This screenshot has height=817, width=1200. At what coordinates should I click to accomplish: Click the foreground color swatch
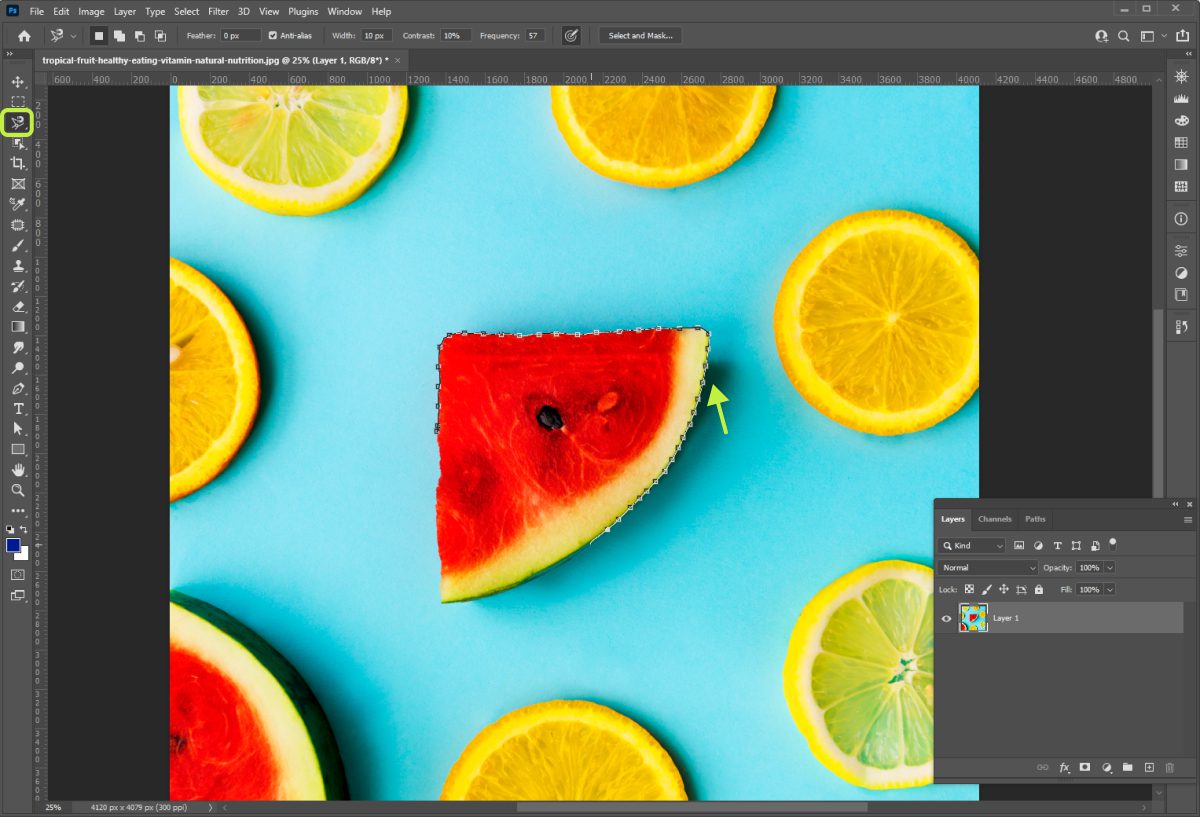point(13,545)
